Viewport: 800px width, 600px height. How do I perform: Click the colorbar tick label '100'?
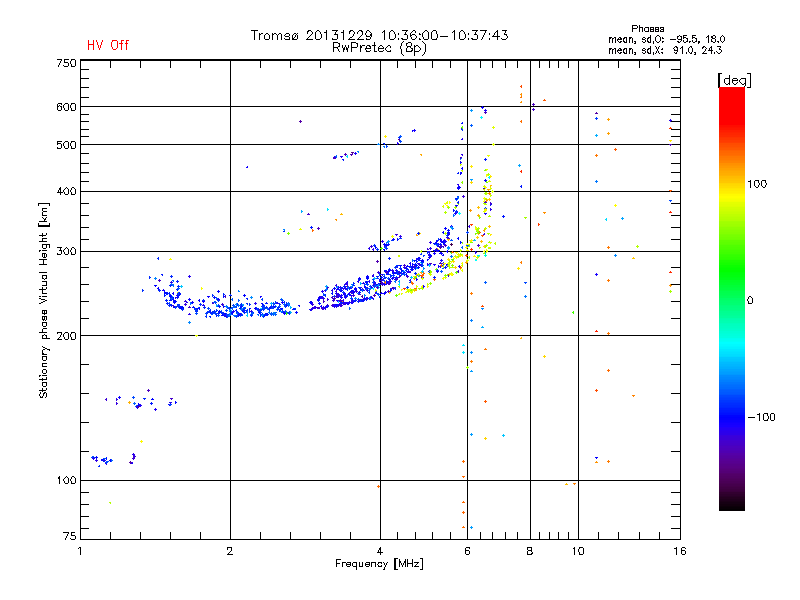tap(757, 184)
